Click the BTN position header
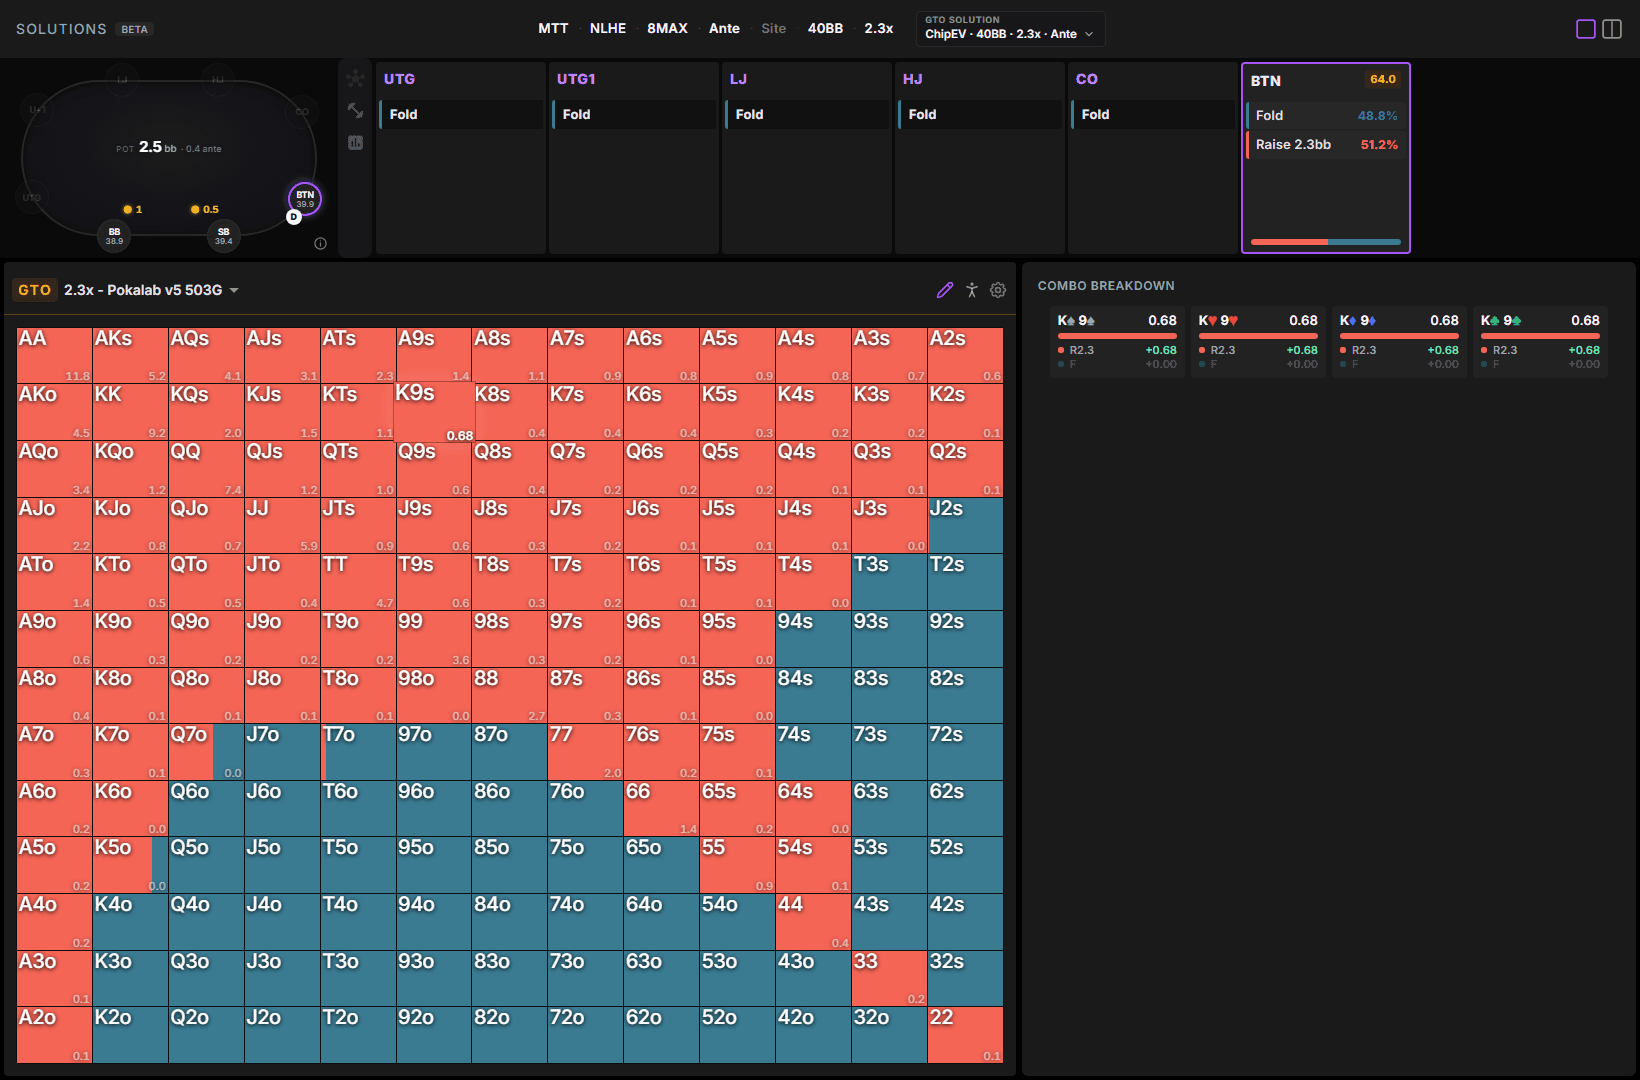Viewport: 1640px width, 1080px height. 1266,81
